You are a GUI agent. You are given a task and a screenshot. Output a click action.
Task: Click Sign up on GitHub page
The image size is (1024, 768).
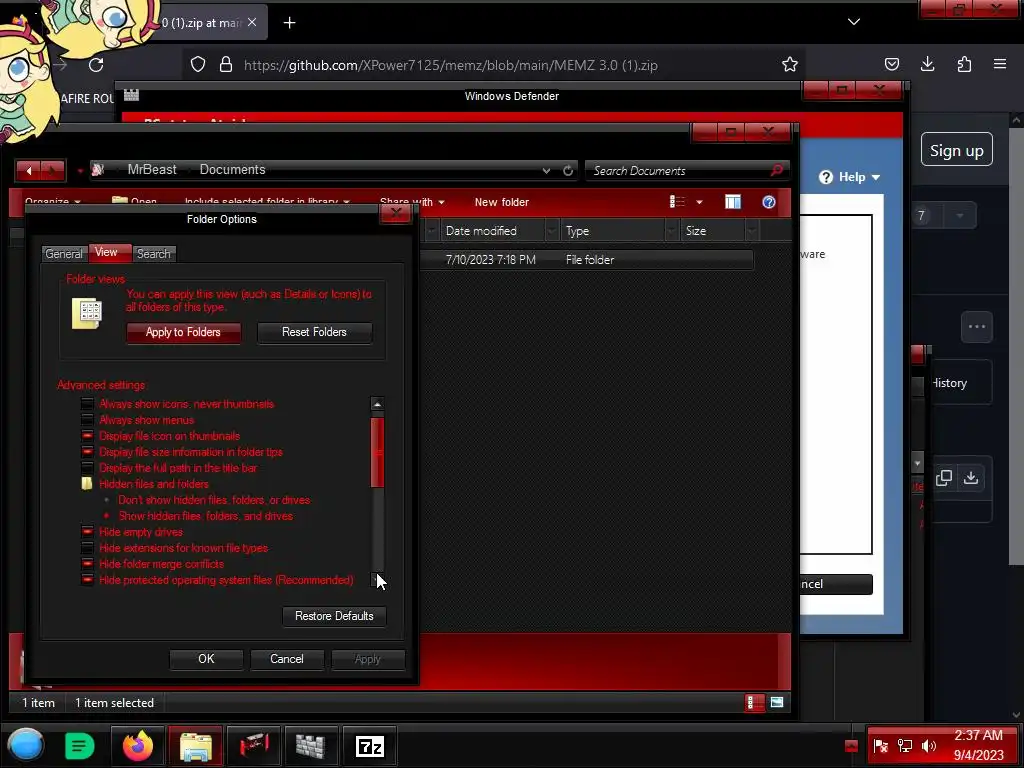click(x=957, y=150)
